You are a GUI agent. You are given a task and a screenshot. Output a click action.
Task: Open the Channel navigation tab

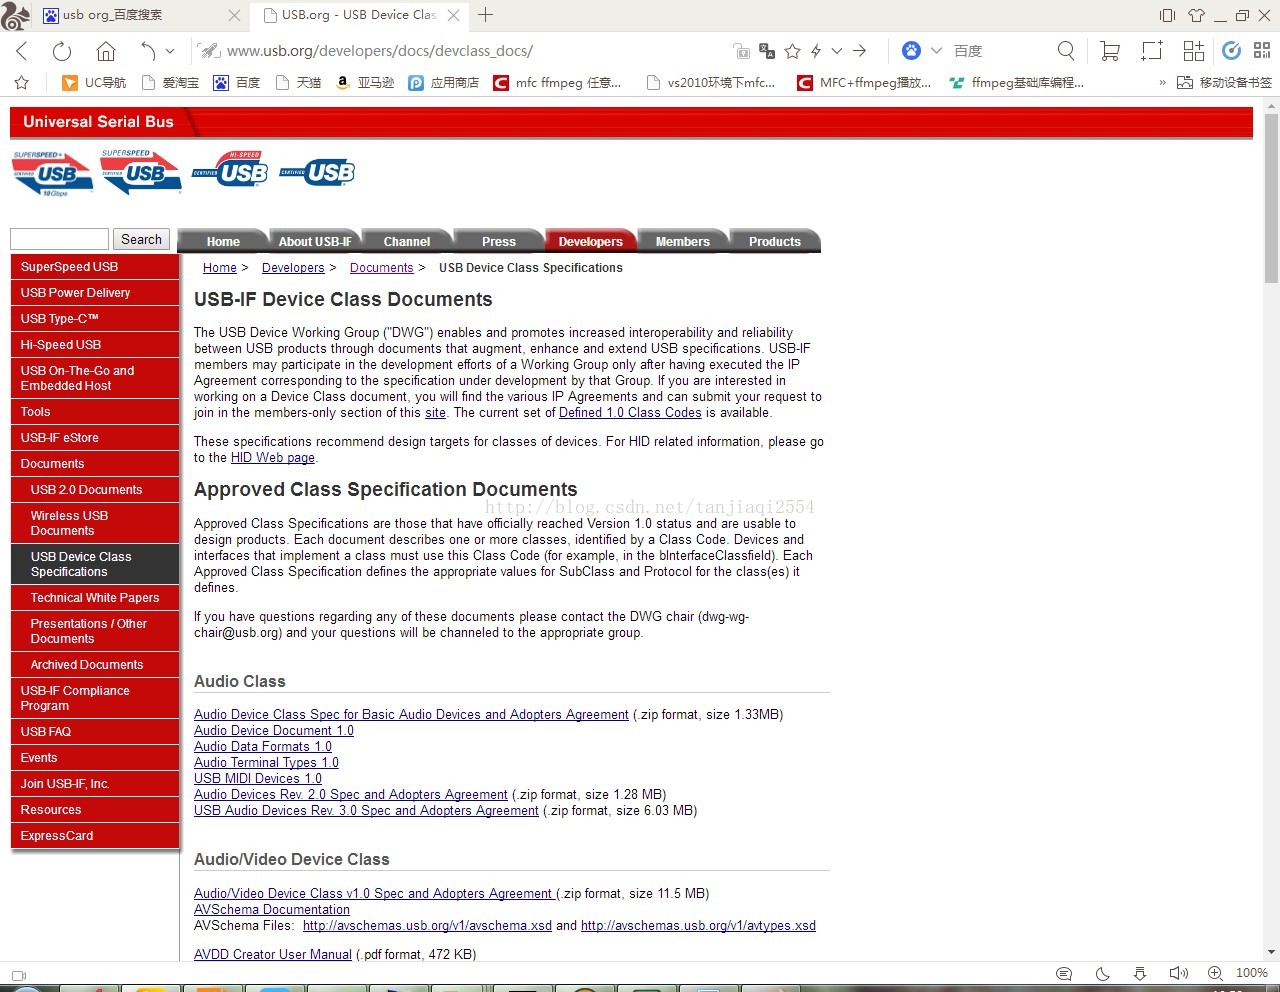(406, 241)
